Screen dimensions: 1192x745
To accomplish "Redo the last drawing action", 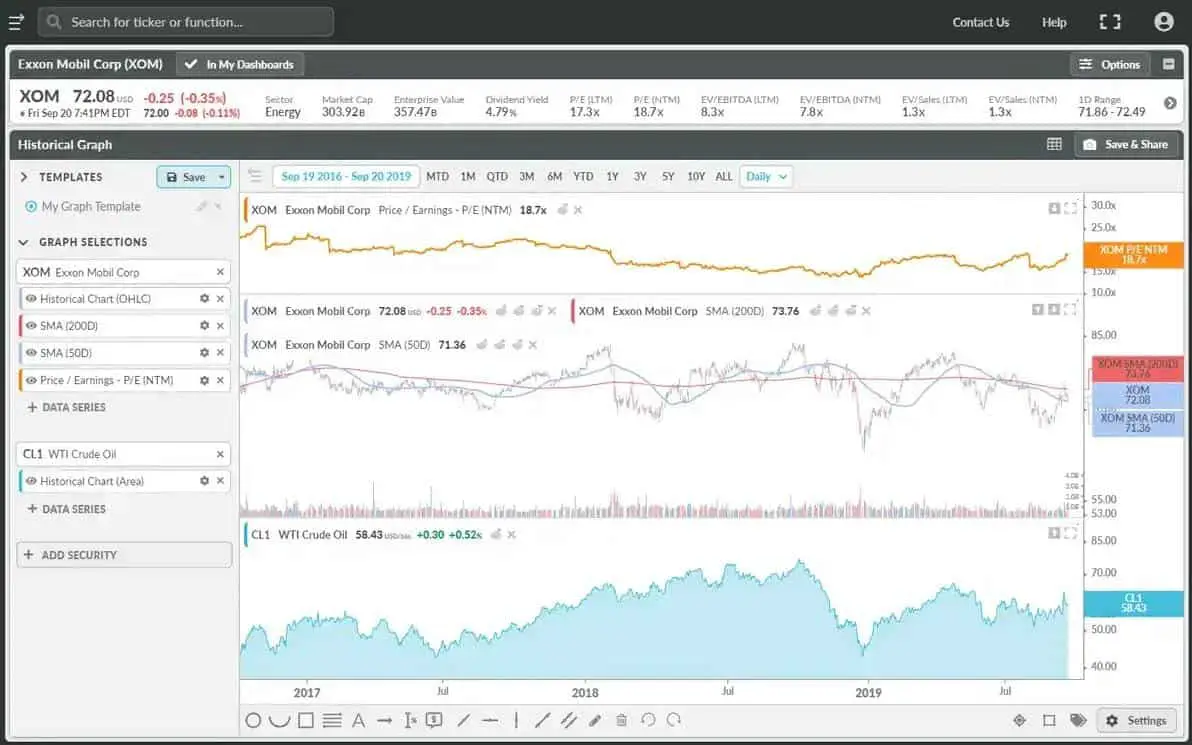I will [x=674, y=721].
